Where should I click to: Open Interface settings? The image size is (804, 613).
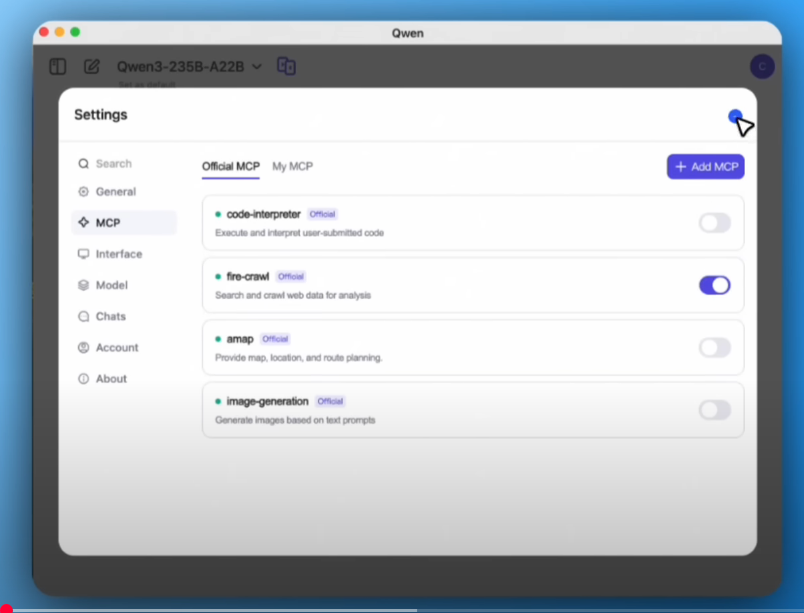pos(124,254)
